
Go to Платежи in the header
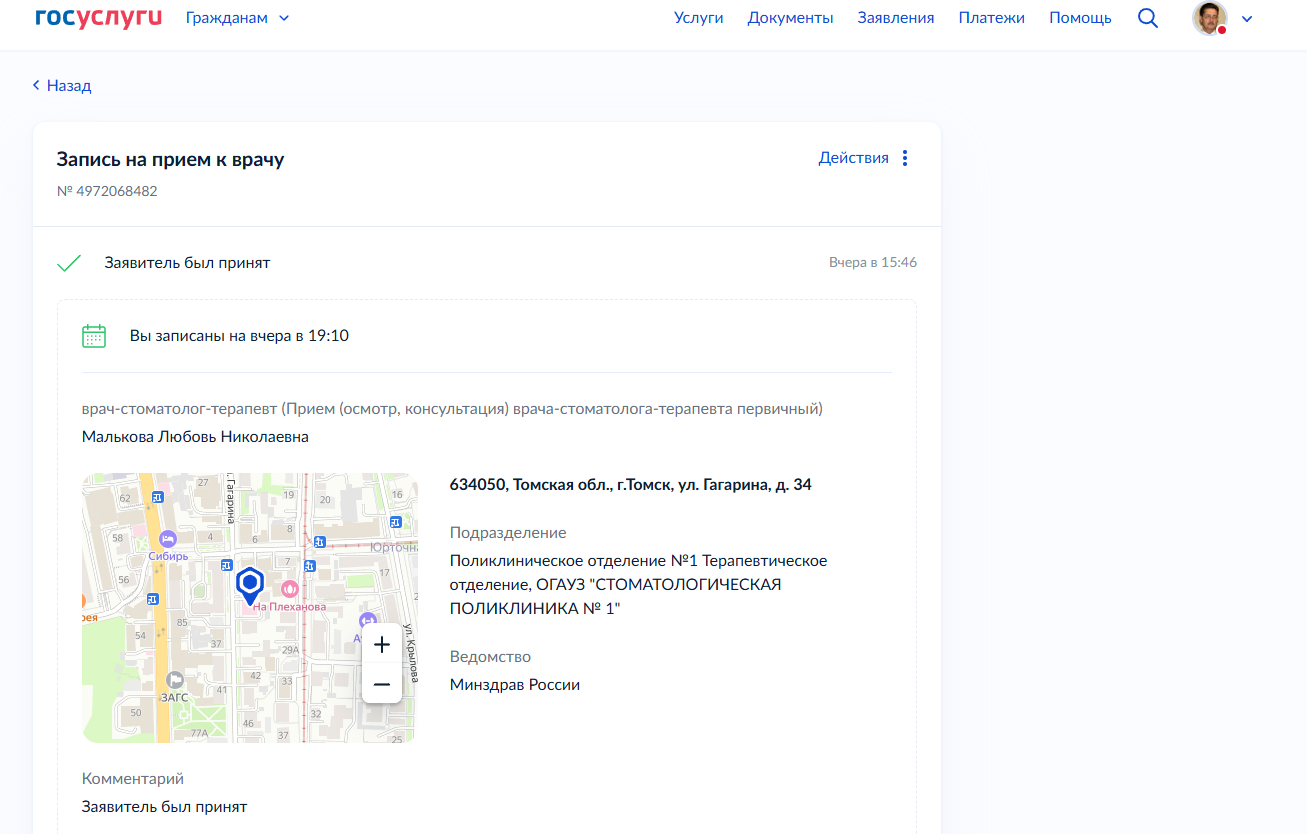(992, 18)
